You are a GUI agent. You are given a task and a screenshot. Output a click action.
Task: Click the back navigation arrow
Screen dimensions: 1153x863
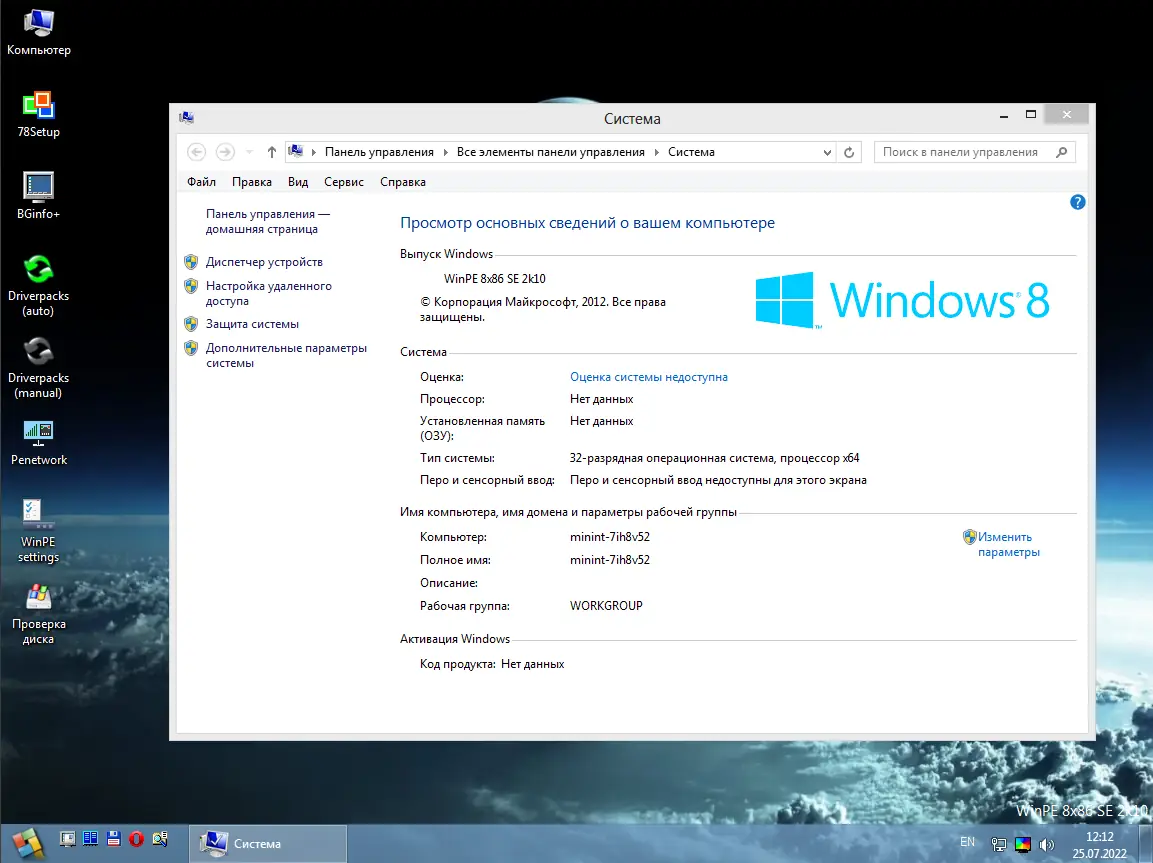pyautogui.click(x=196, y=152)
